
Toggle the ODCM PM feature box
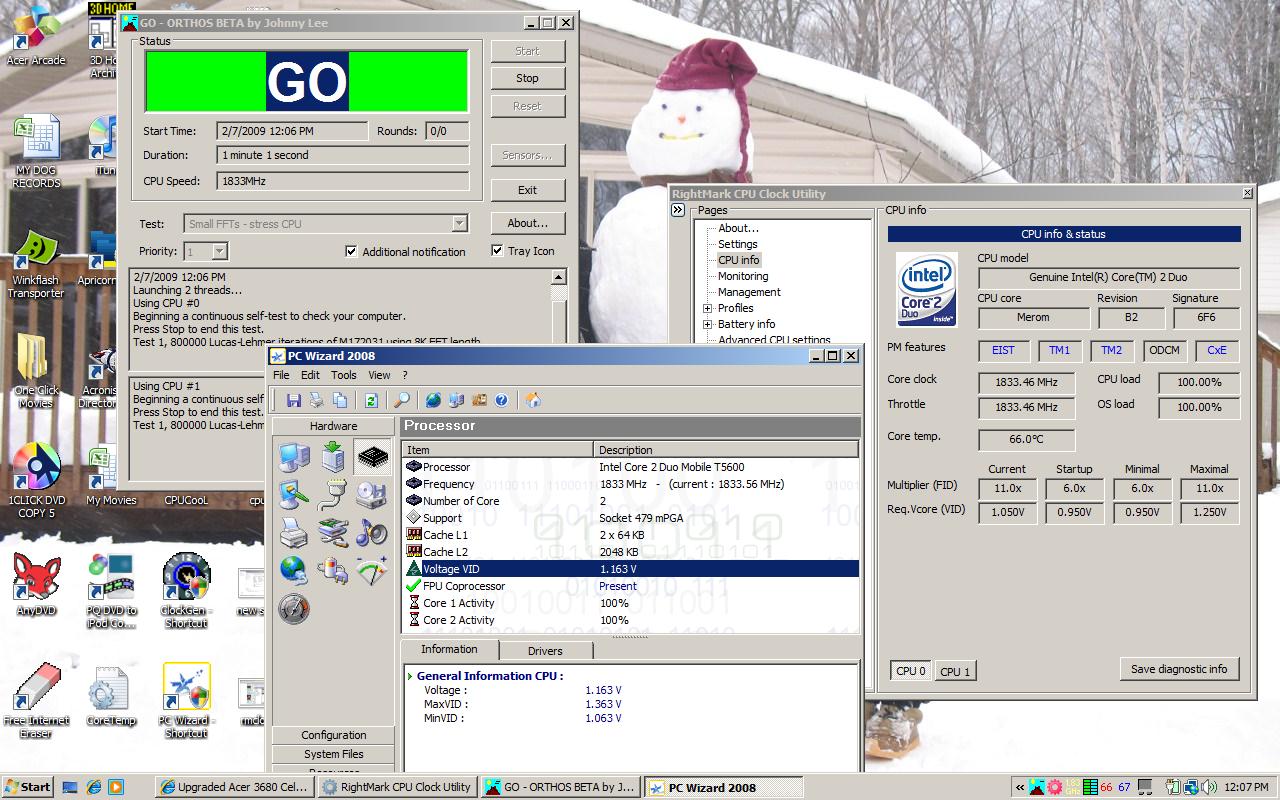(1163, 350)
